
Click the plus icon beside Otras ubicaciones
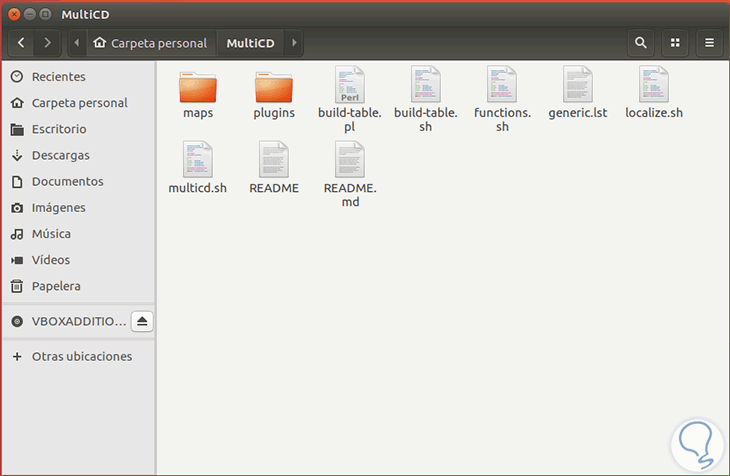coord(17,356)
